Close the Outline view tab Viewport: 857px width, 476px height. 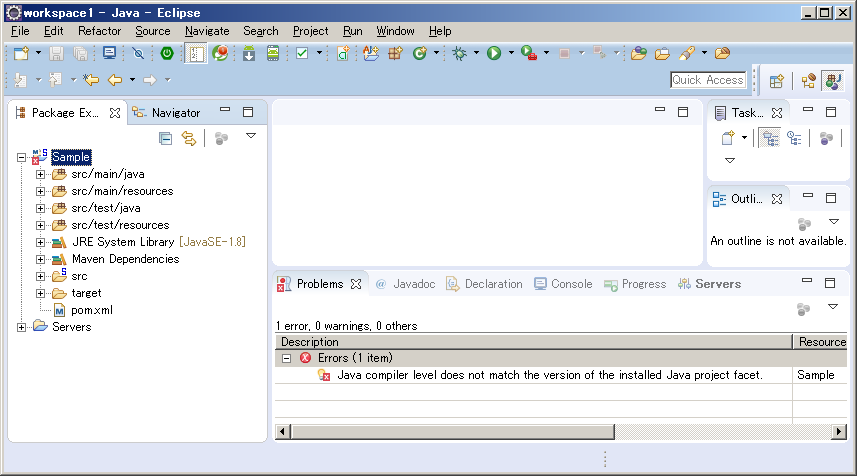(x=777, y=199)
